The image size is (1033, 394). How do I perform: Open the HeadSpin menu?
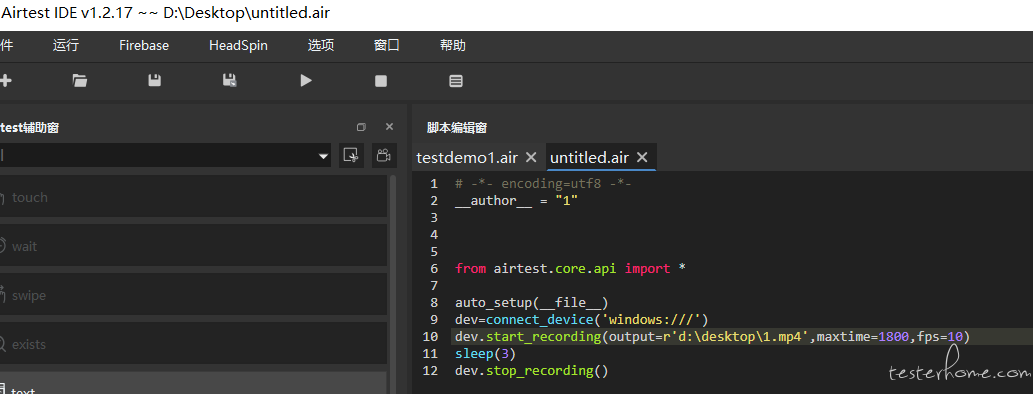click(x=238, y=45)
